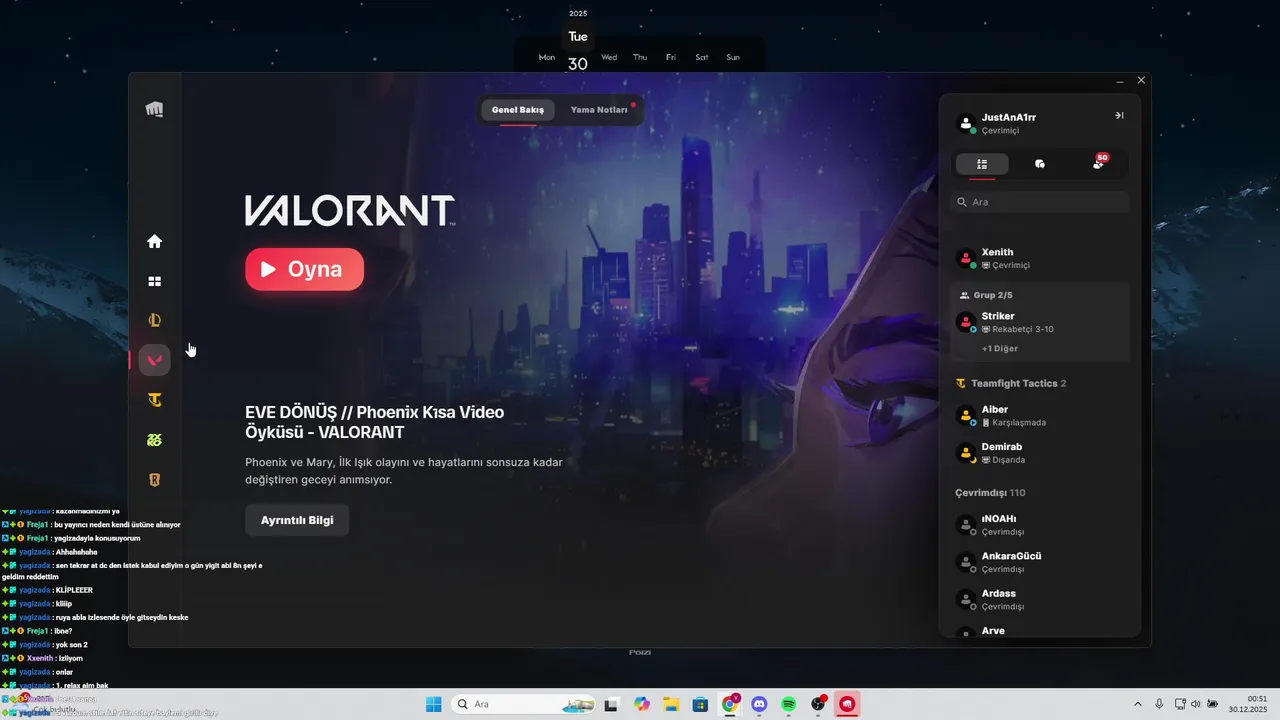Click the microphone tray icon

coord(1159,704)
